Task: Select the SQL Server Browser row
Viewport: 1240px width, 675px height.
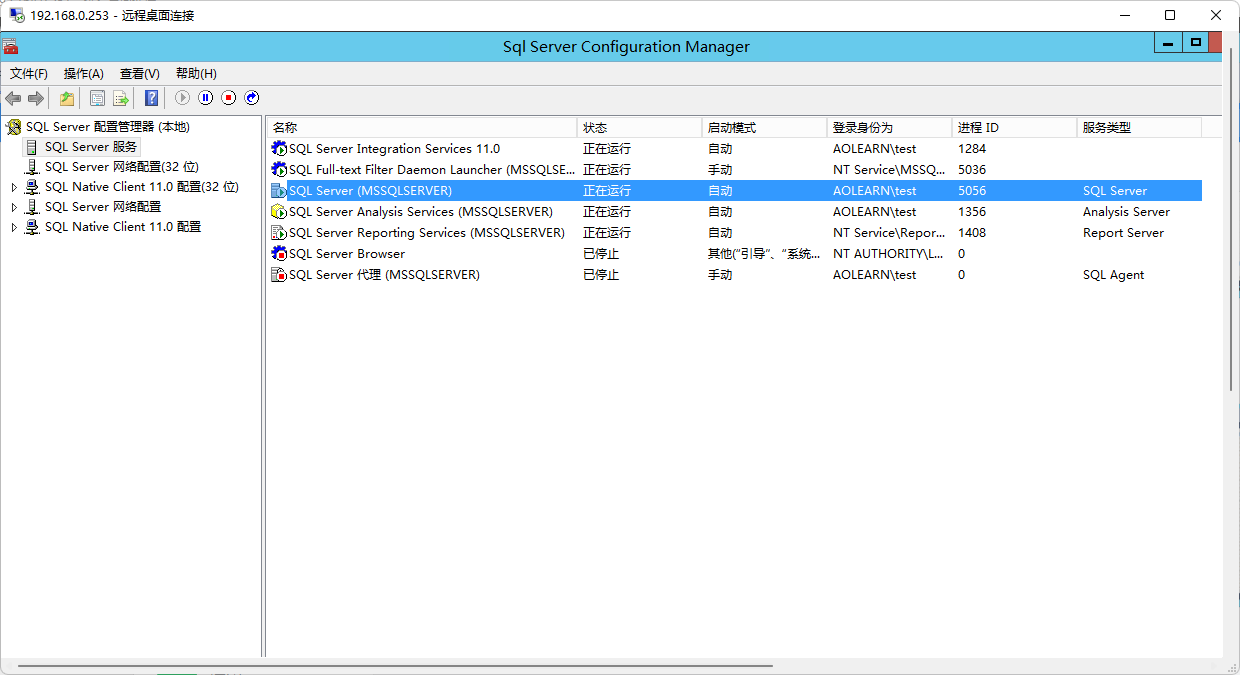Action: pos(735,254)
